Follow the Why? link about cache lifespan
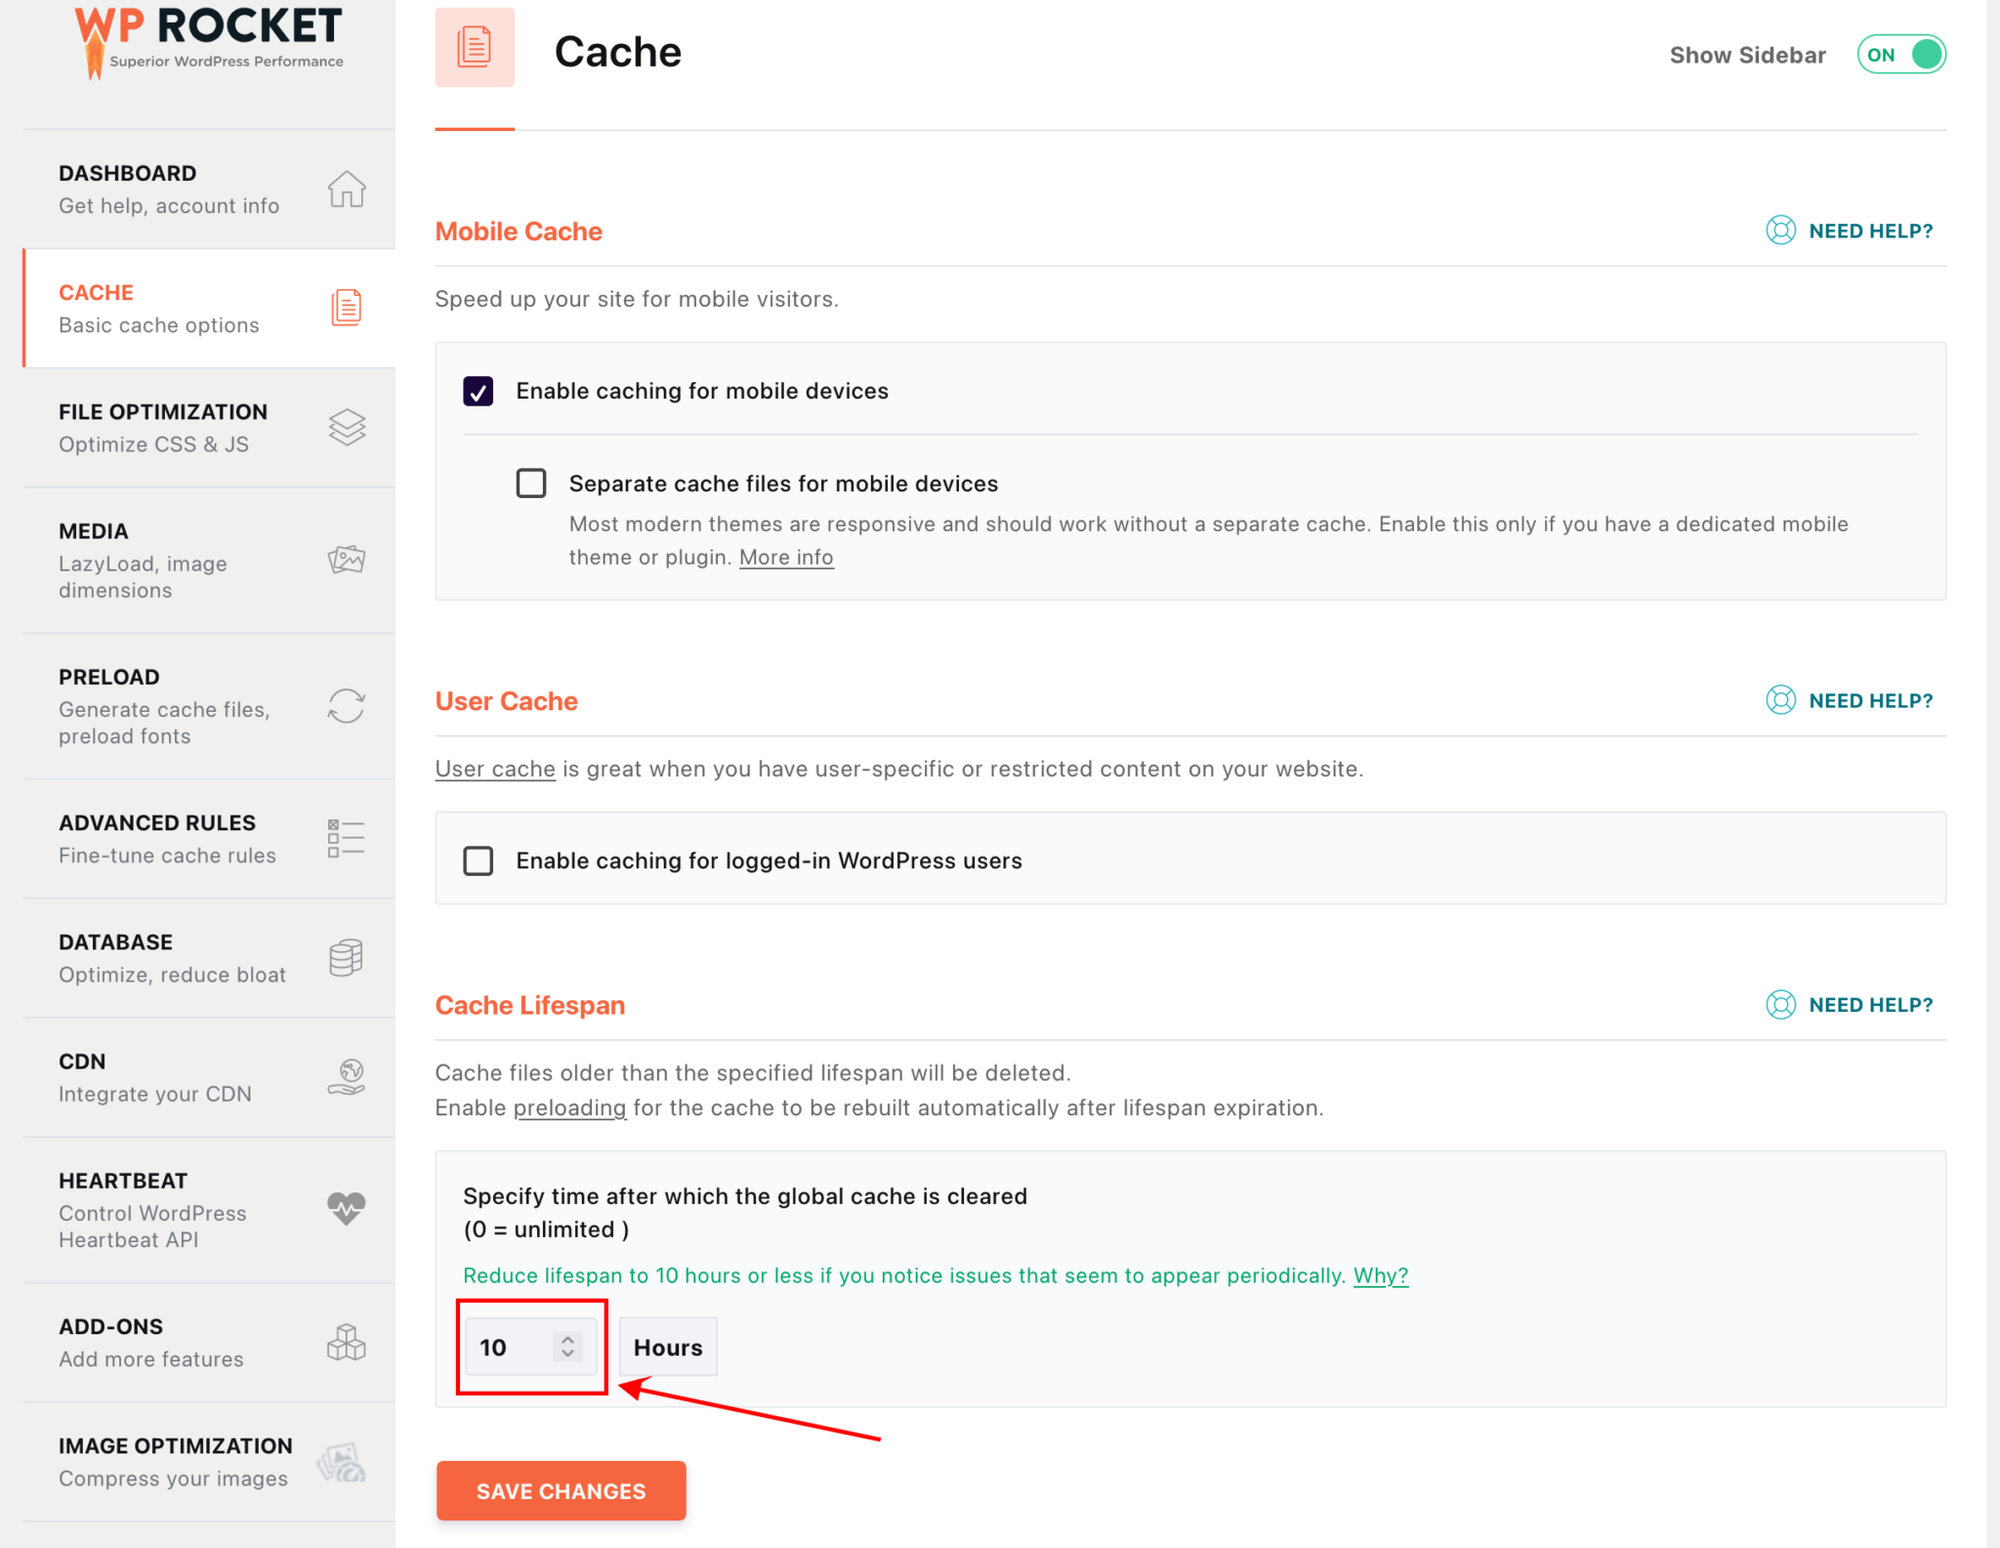 coord(1379,1275)
